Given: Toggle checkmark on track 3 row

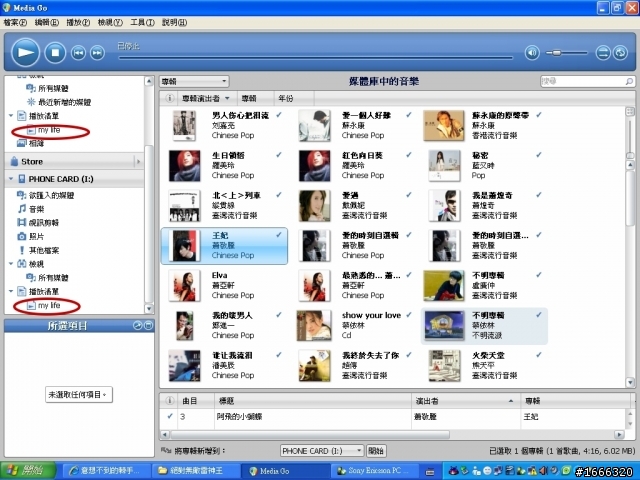Looking at the screenshot, I should point(170,416).
